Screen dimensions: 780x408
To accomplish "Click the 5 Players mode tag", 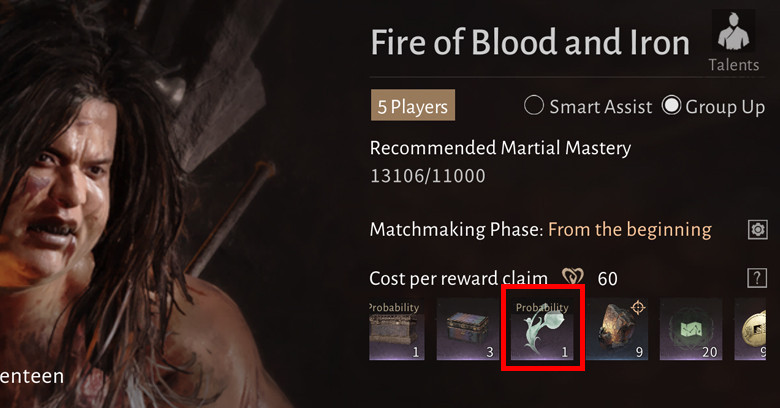I will coord(412,105).
